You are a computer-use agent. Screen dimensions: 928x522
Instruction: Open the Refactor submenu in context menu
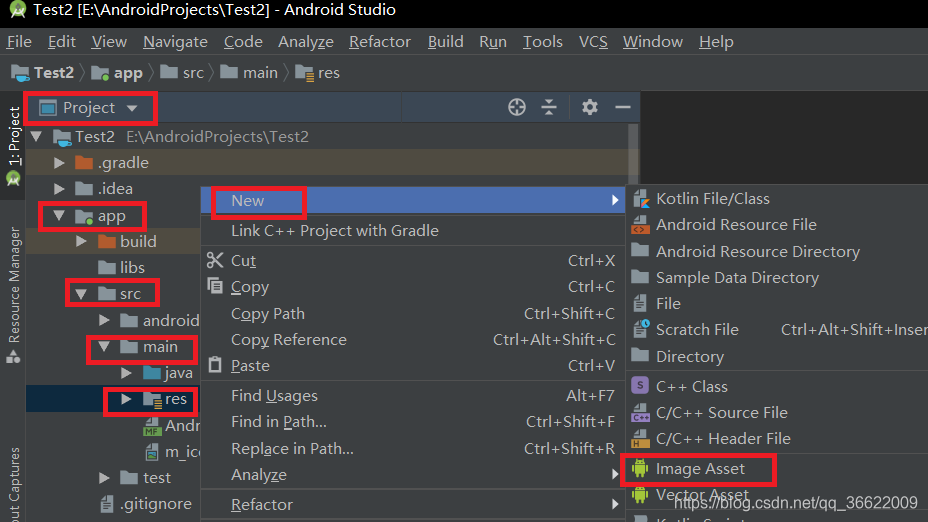click(x=413, y=504)
